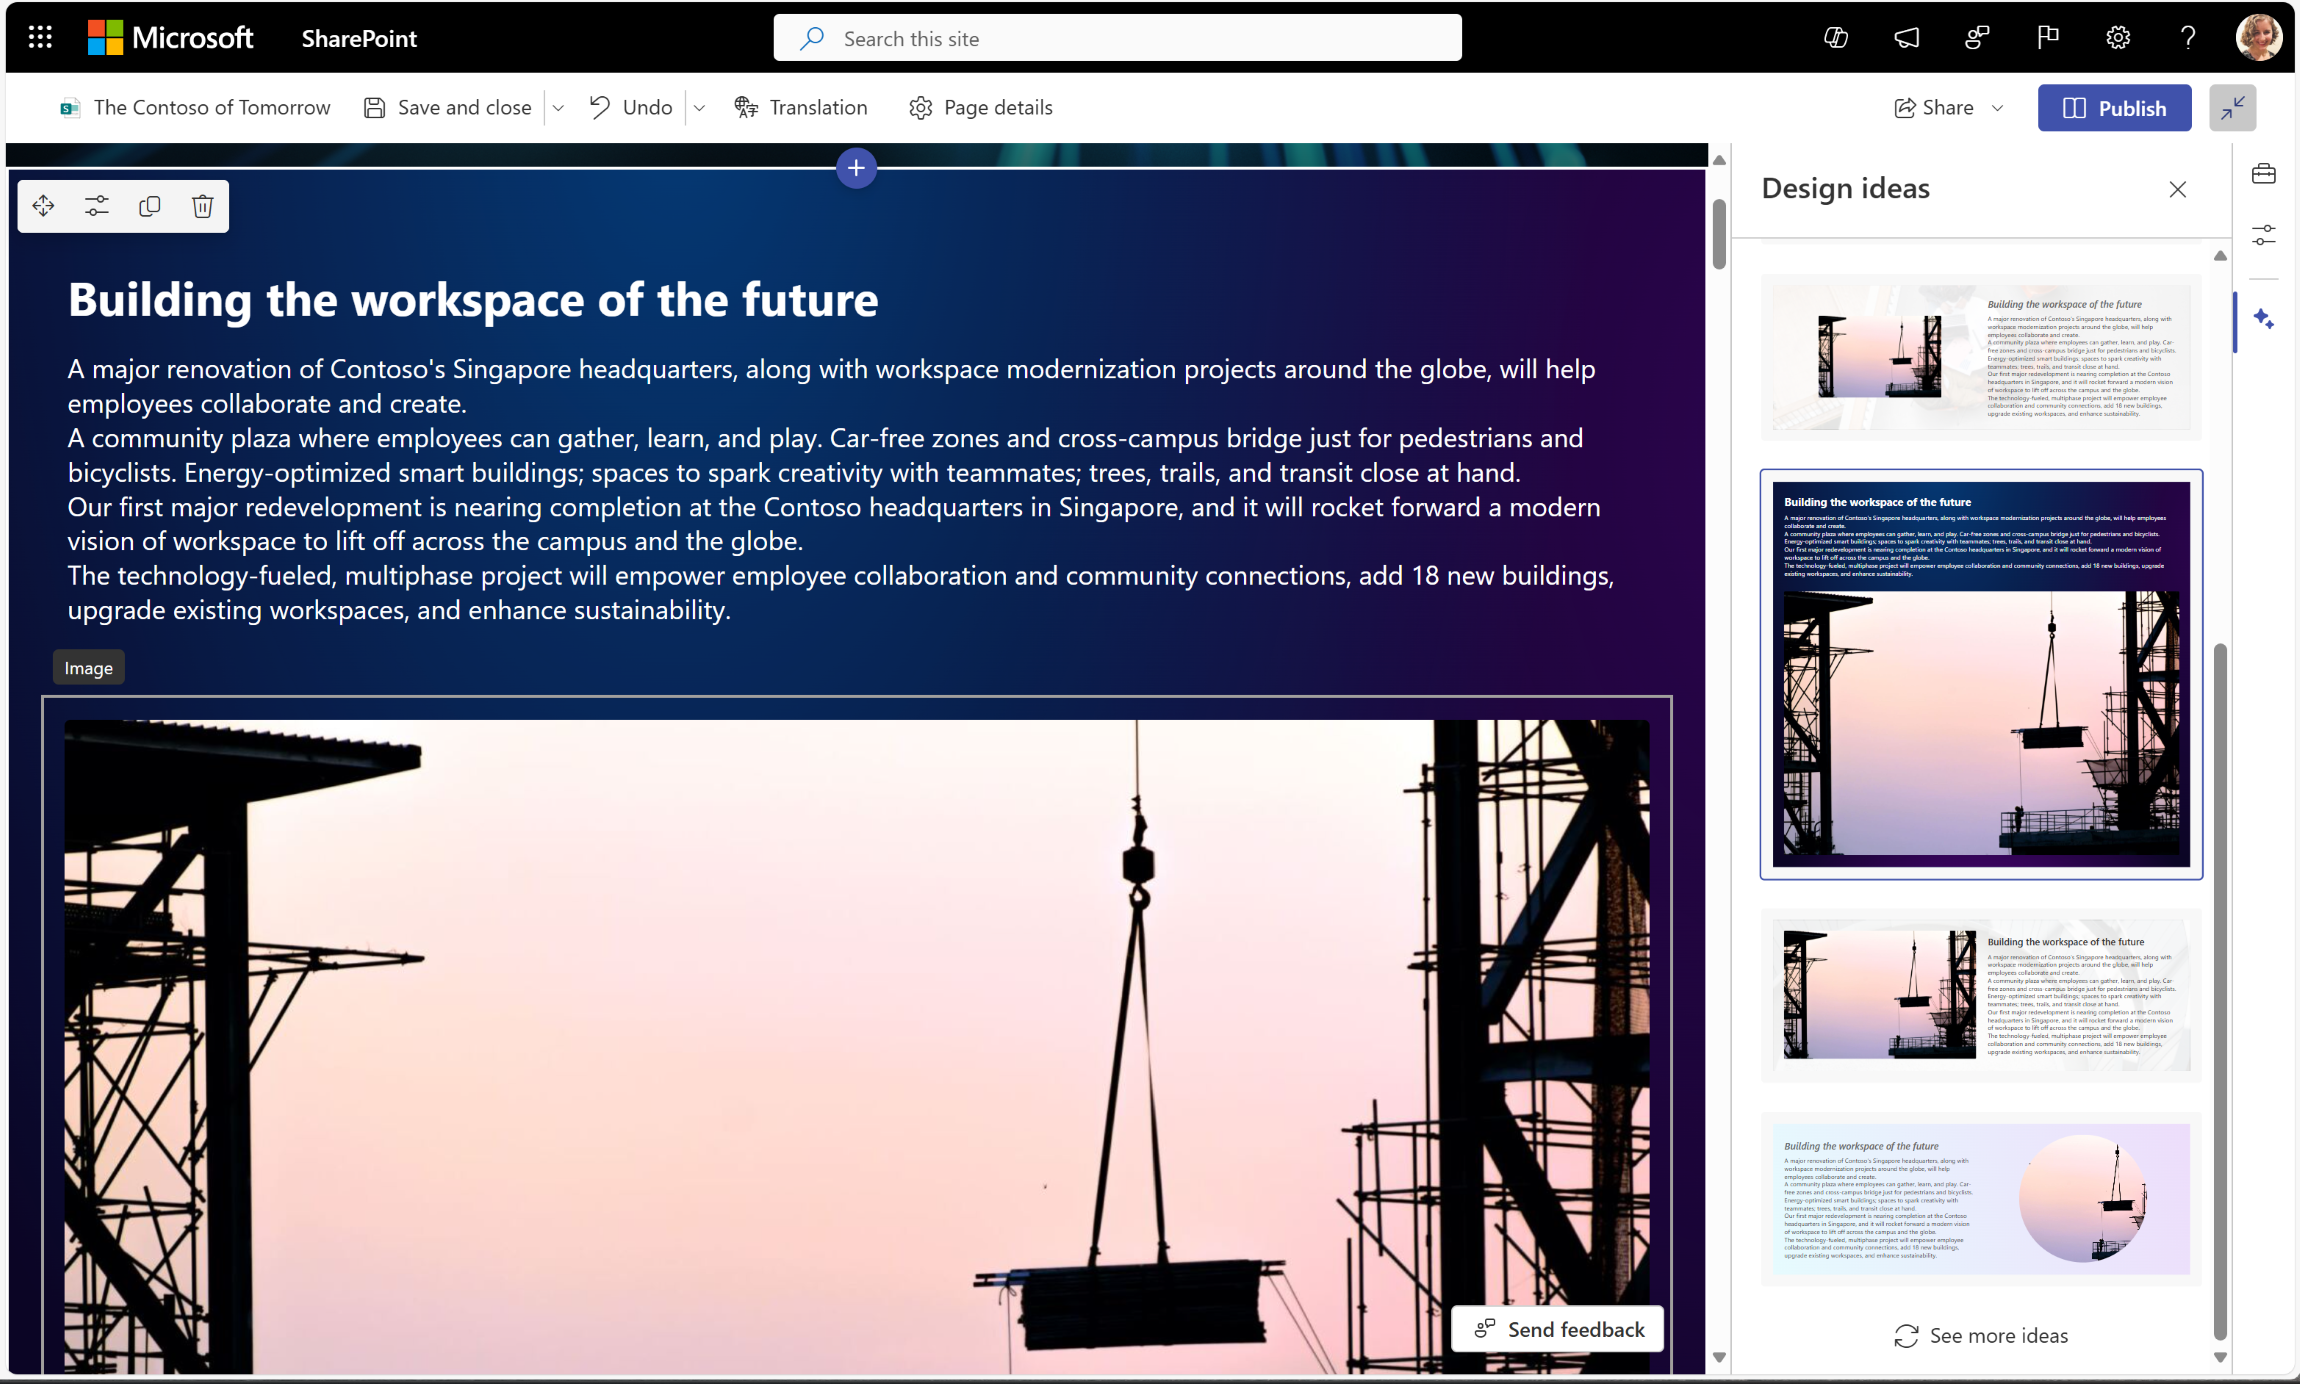Close the Design ideas panel
2300x1384 pixels.
pos(2178,189)
